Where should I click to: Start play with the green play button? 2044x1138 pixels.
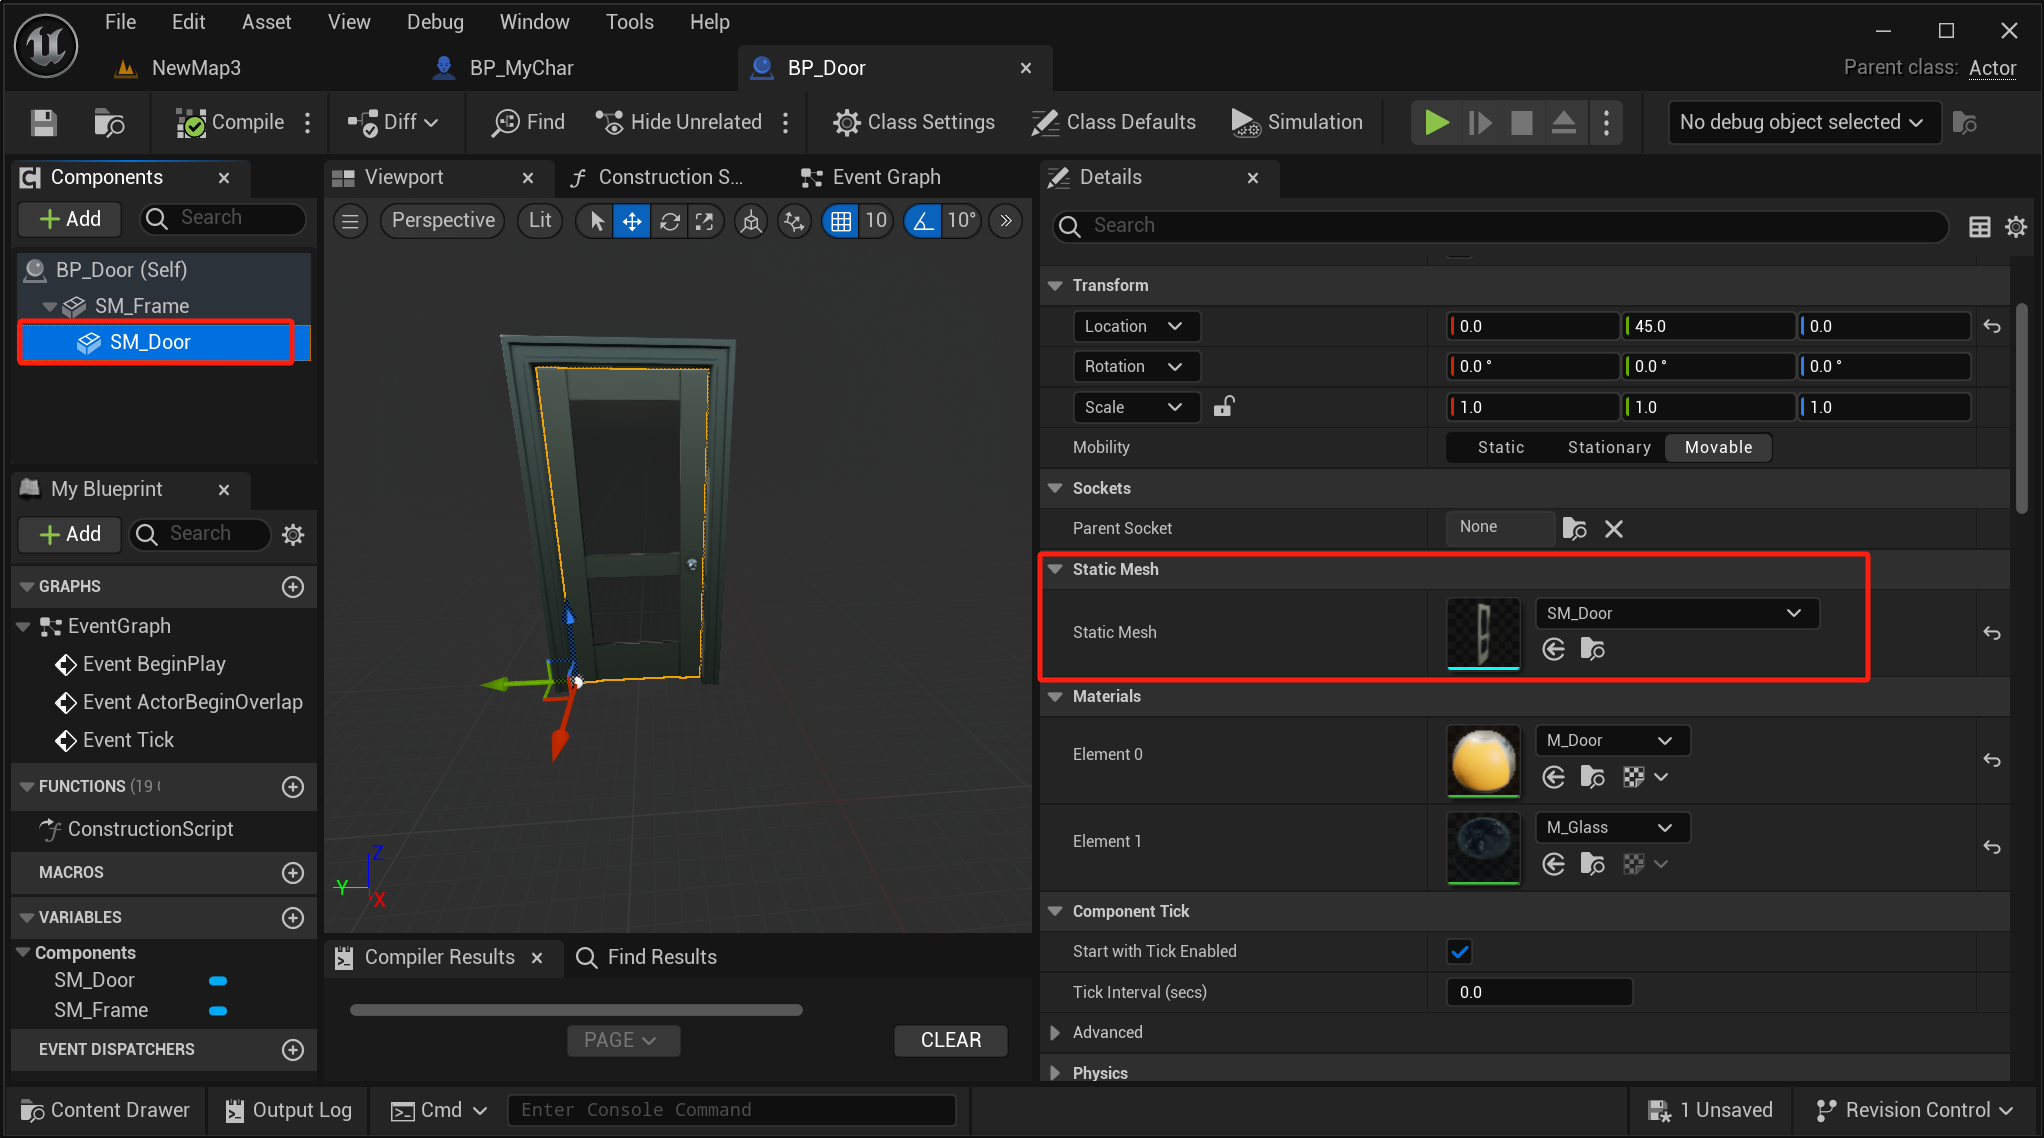(x=1436, y=123)
